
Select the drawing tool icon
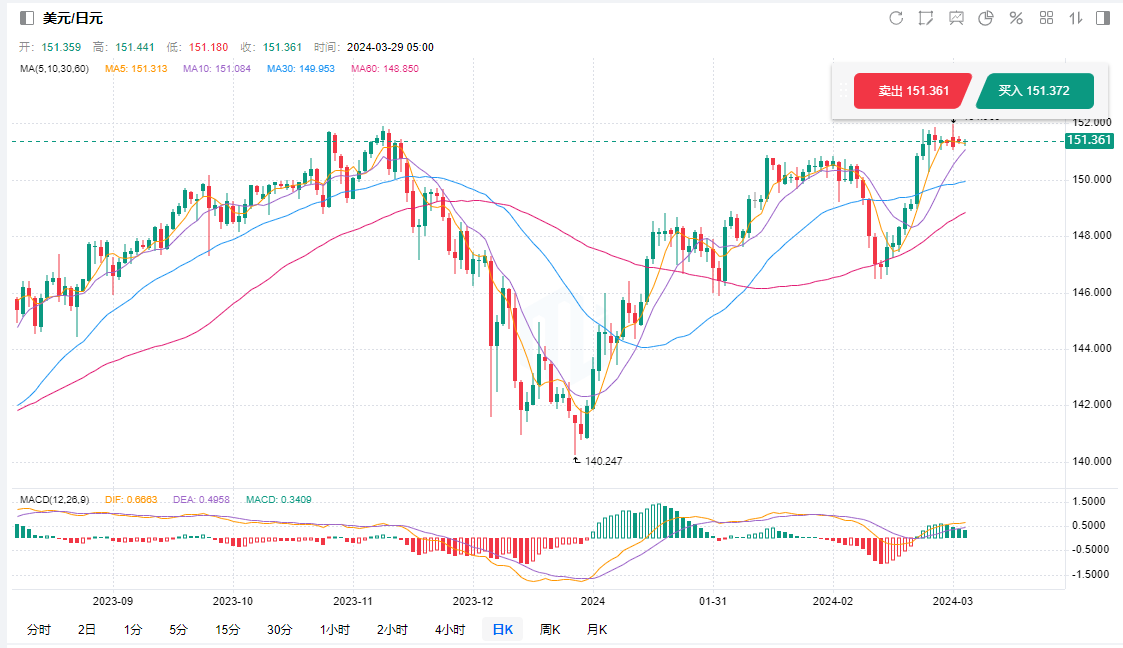click(926, 18)
